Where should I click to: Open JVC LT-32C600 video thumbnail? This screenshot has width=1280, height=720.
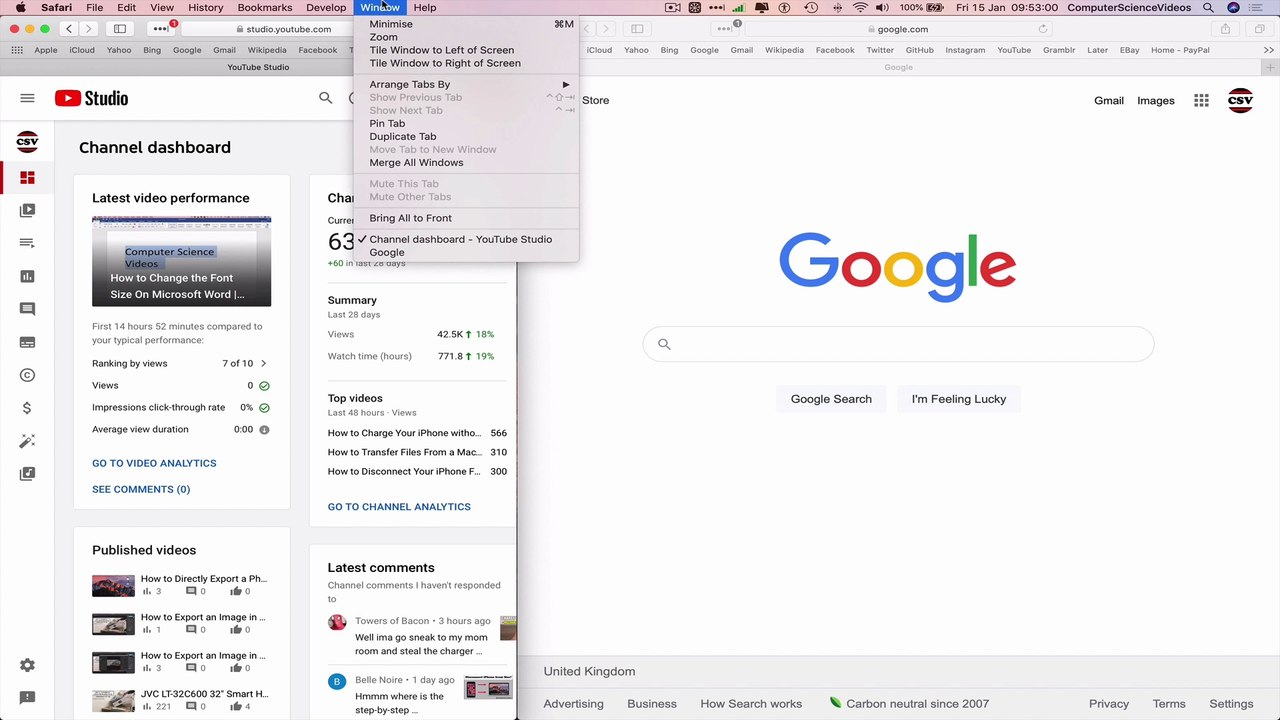coord(113,700)
